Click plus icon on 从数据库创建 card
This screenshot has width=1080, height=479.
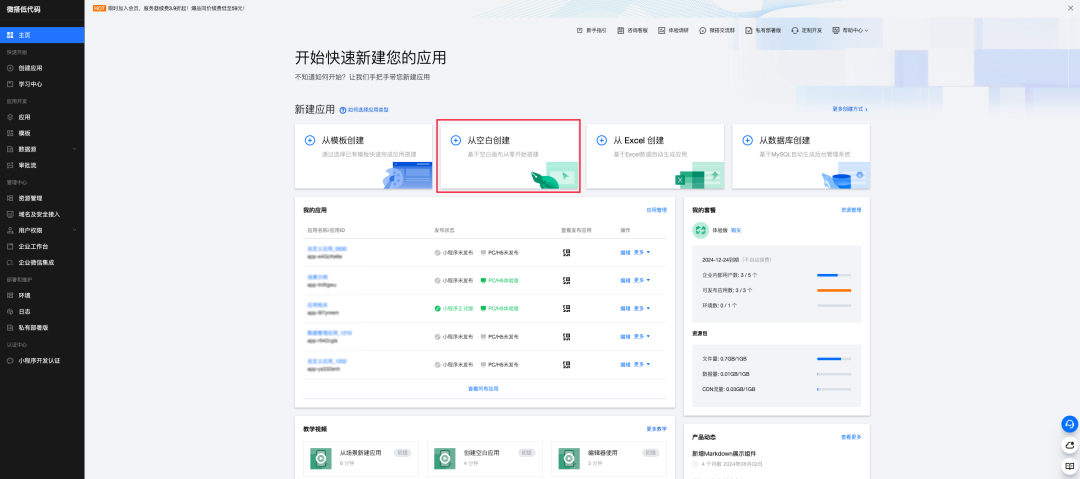tap(748, 140)
